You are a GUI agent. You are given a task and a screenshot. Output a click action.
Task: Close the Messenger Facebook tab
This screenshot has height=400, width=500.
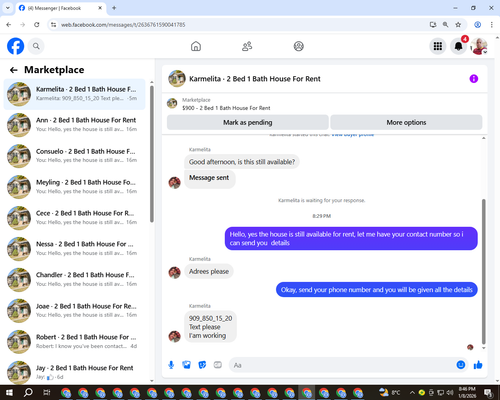(x=100, y=8)
